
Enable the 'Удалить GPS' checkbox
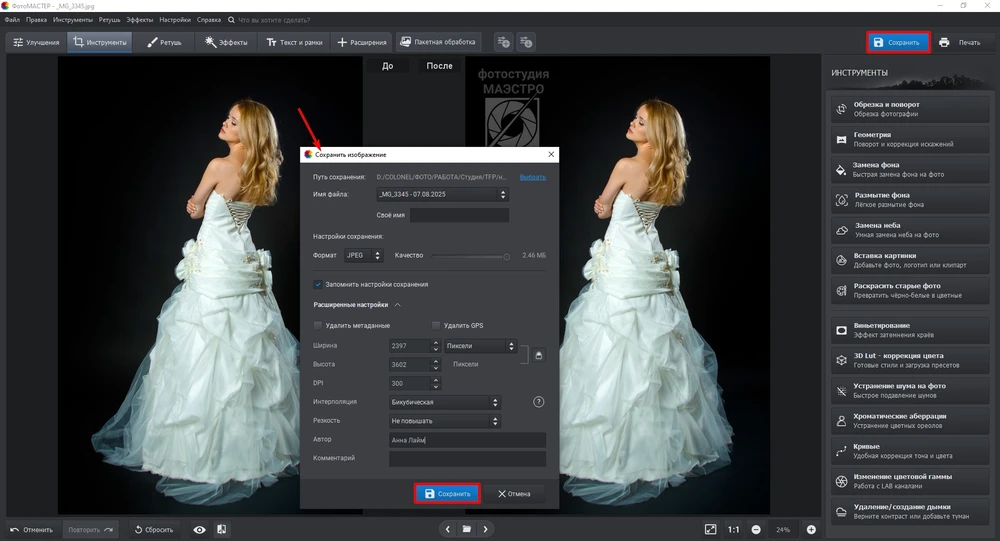[x=436, y=326]
